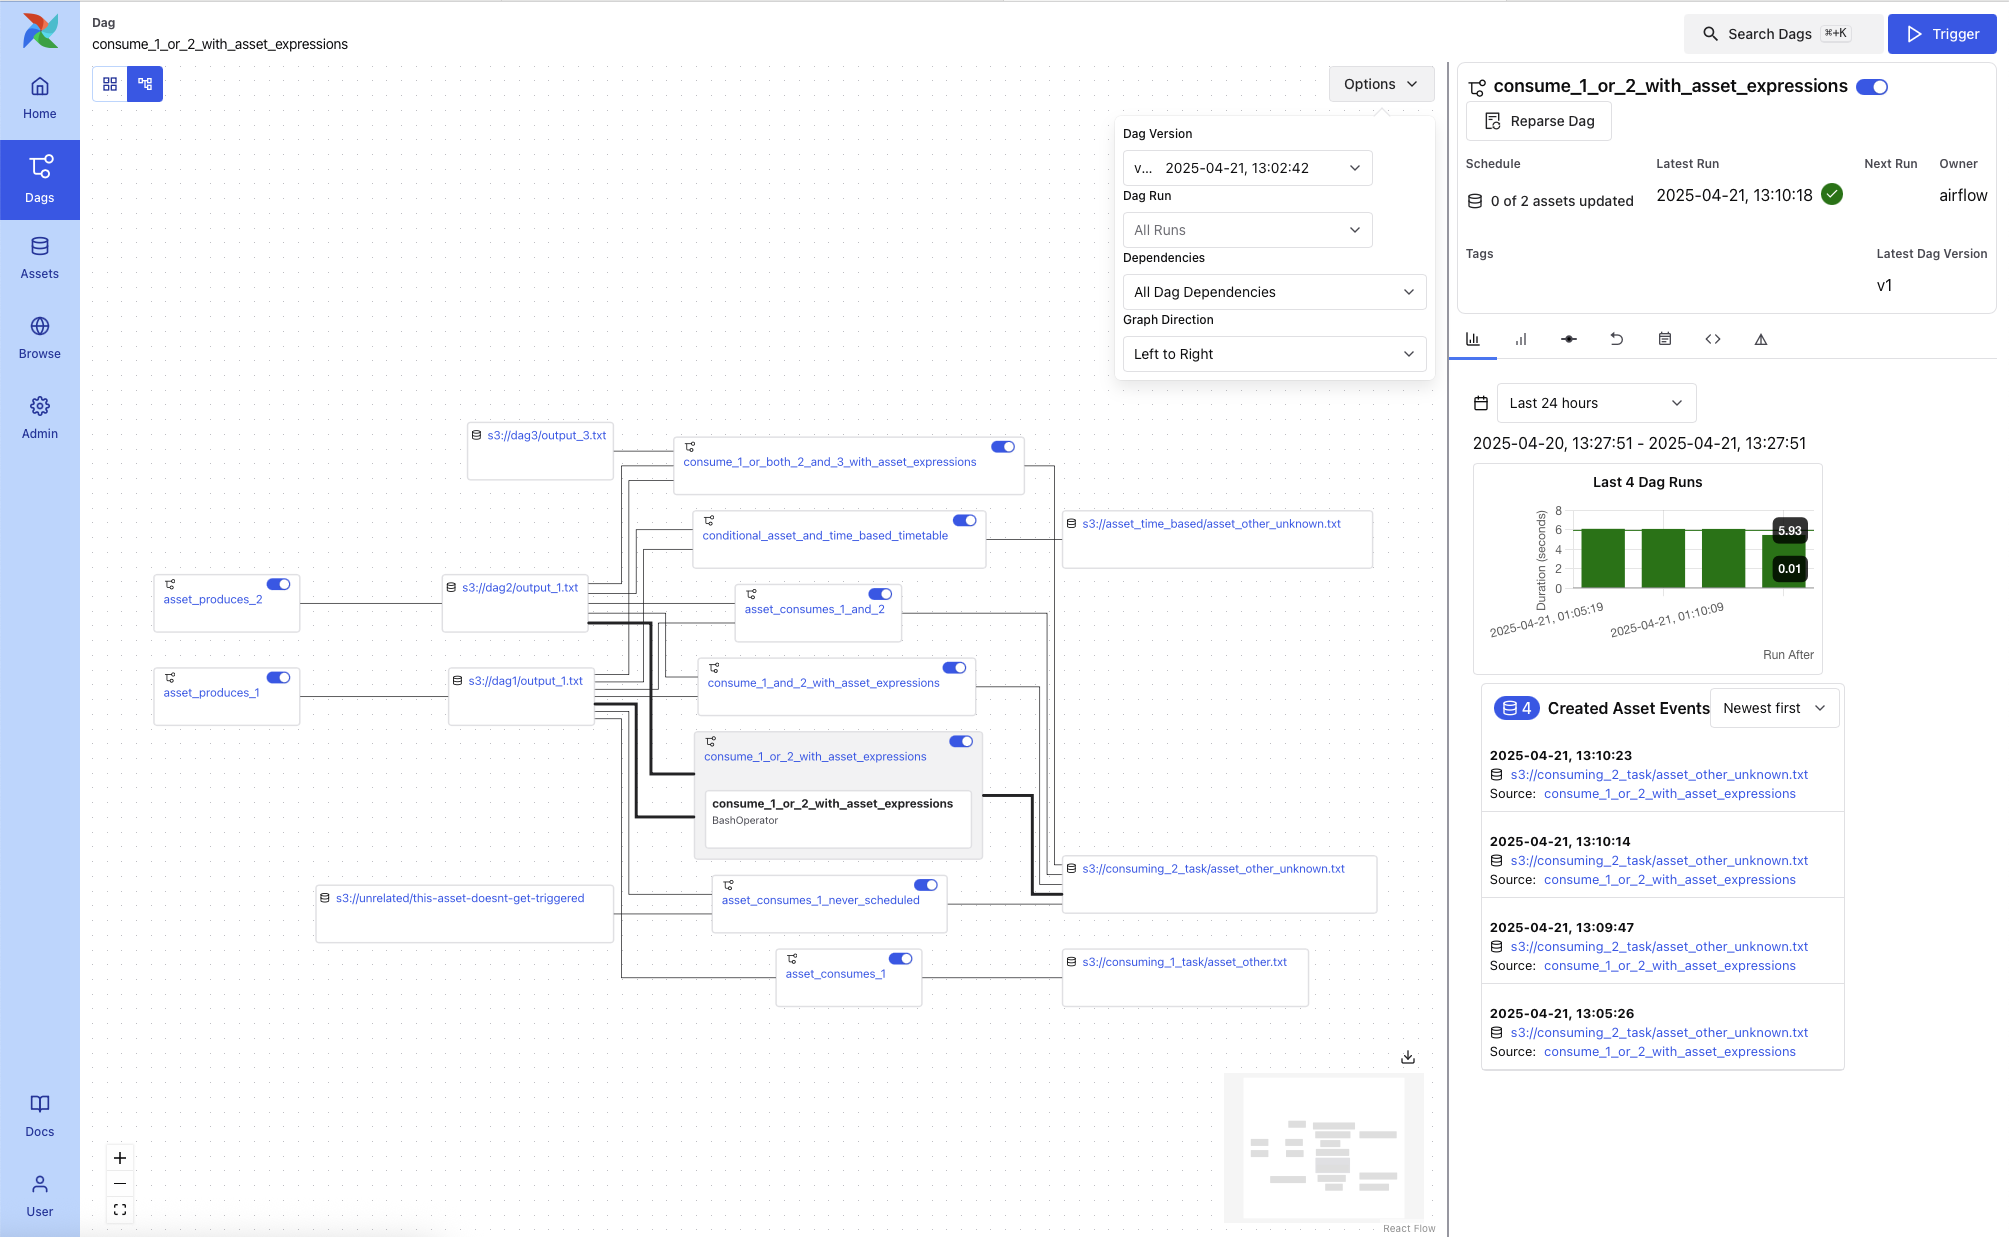Go to the Docs page from the sidebar

(39, 1113)
